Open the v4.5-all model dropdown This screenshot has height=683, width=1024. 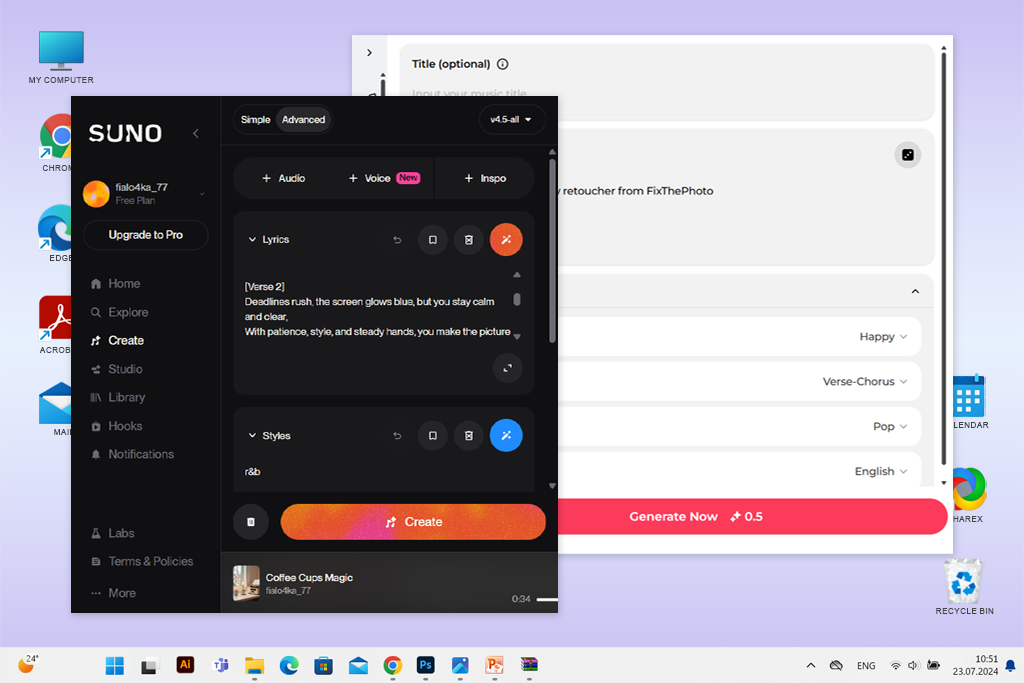click(x=511, y=119)
